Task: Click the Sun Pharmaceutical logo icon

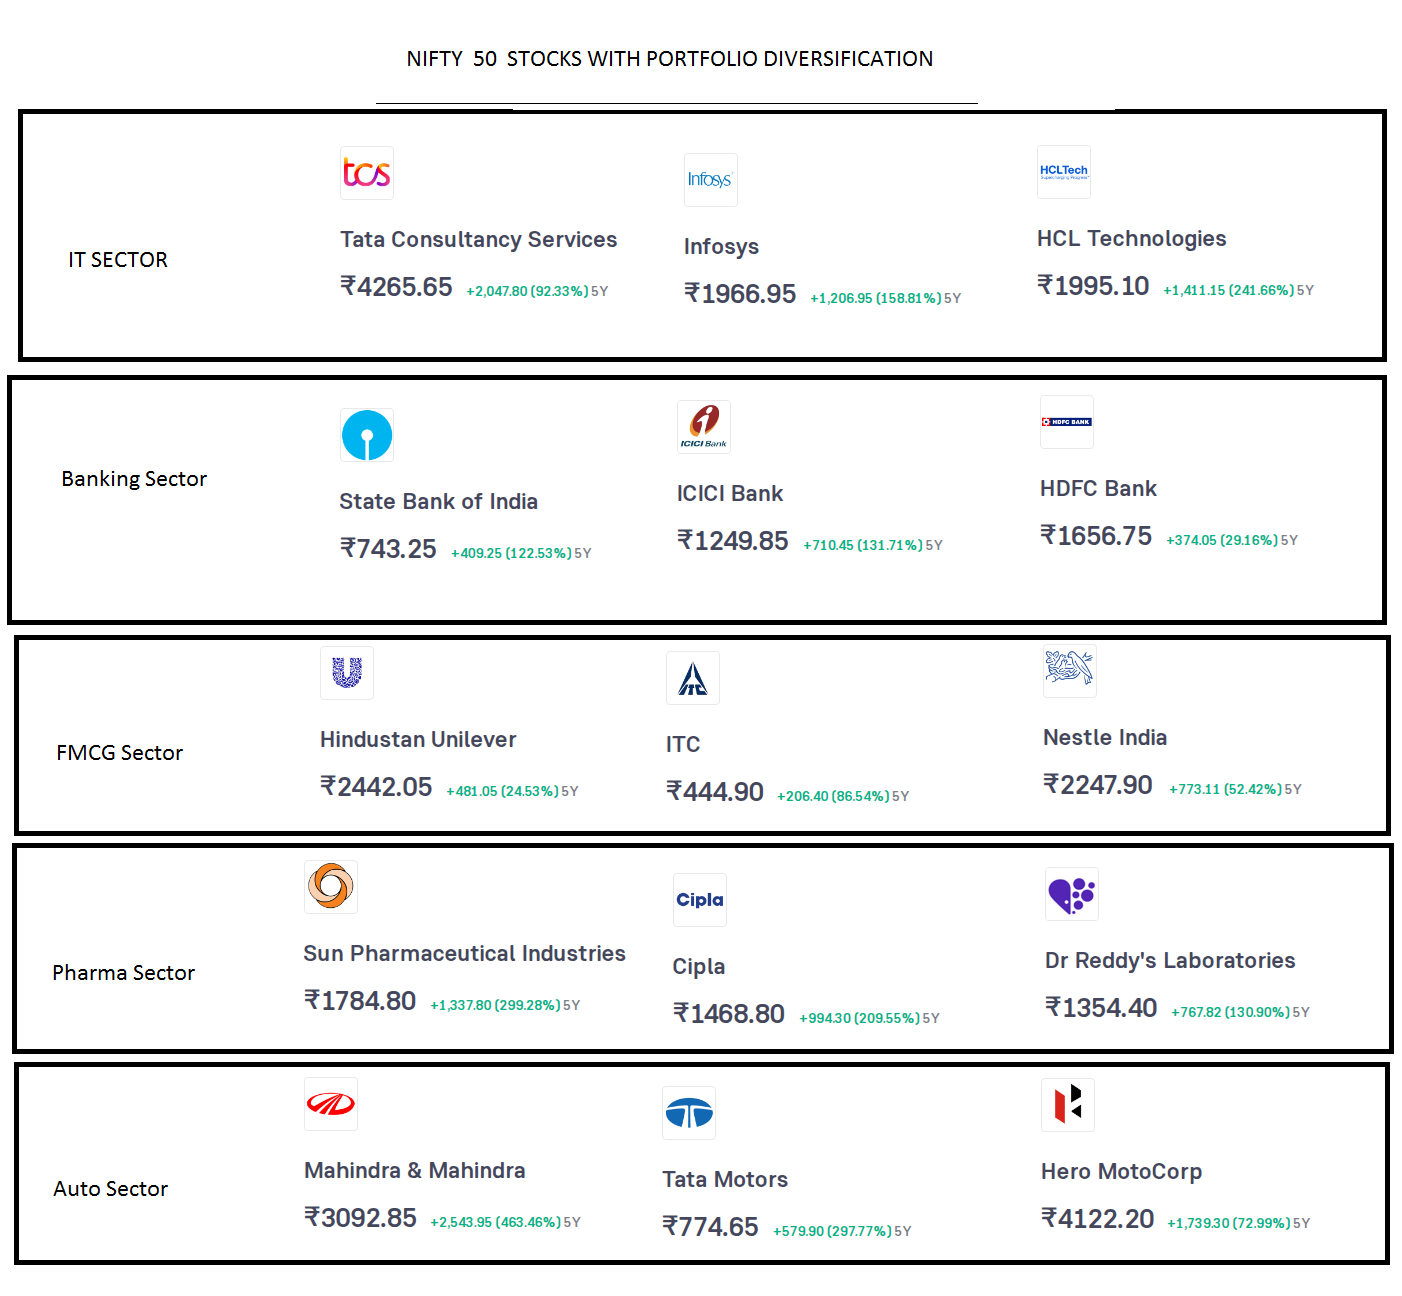Action: [331, 887]
